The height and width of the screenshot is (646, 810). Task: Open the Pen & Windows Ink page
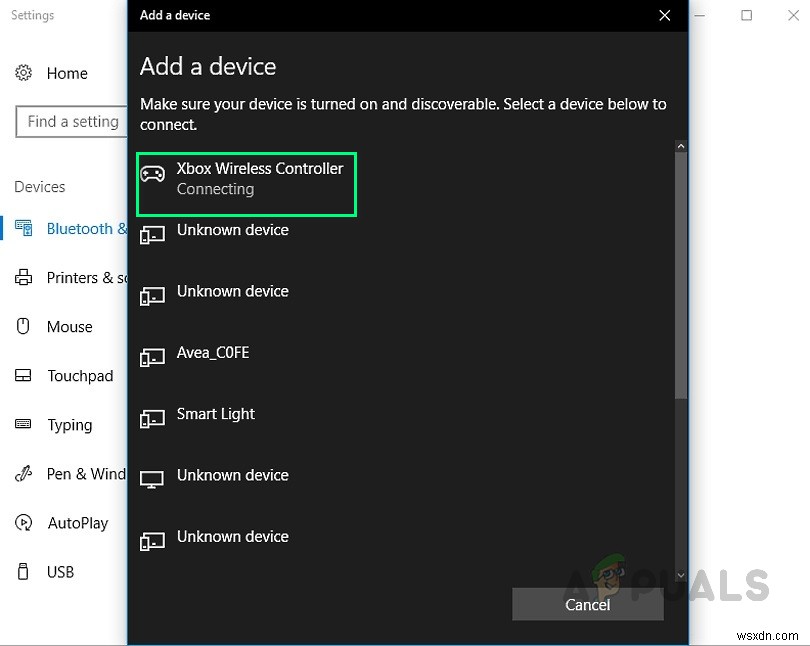click(x=86, y=474)
